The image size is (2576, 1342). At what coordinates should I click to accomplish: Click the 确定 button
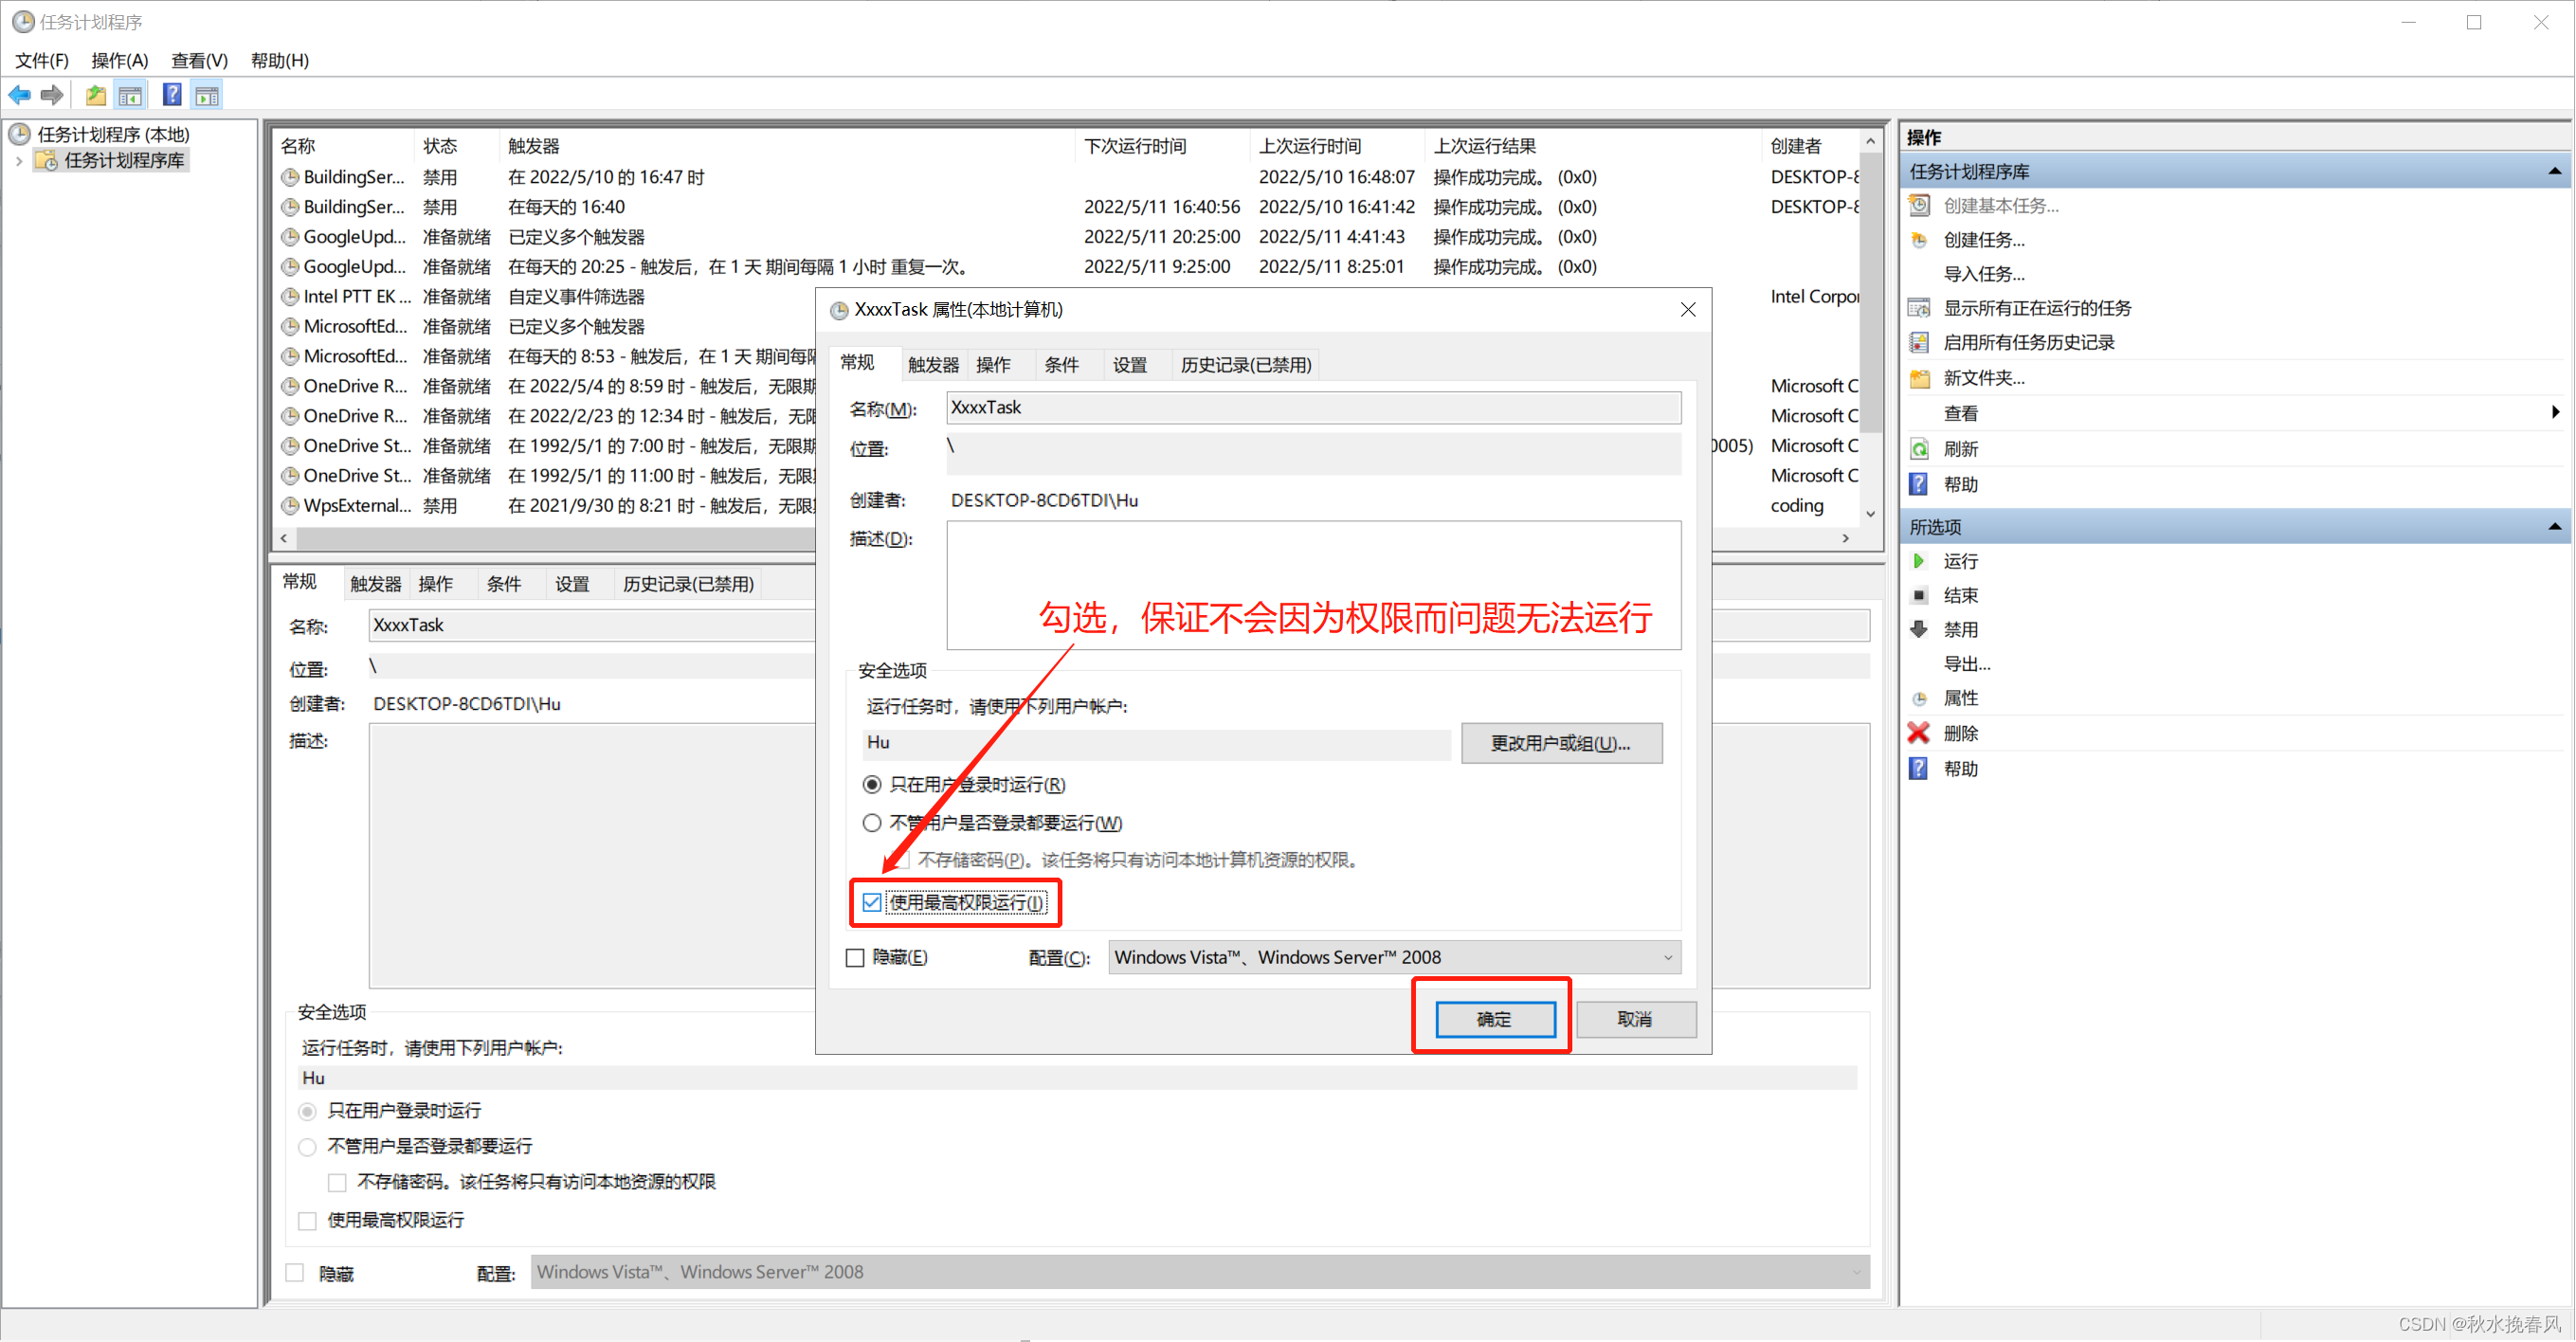click(x=1495, y=1019)
